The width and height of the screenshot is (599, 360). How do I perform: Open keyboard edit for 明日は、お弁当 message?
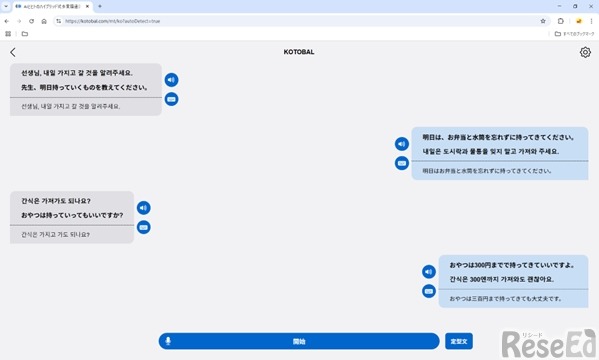point(401,163)
